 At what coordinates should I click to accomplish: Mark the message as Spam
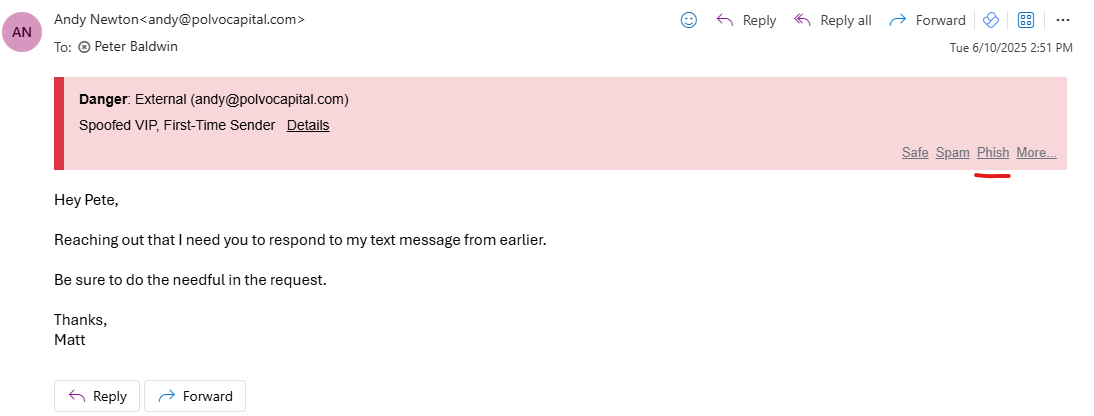tap(953, 153)
